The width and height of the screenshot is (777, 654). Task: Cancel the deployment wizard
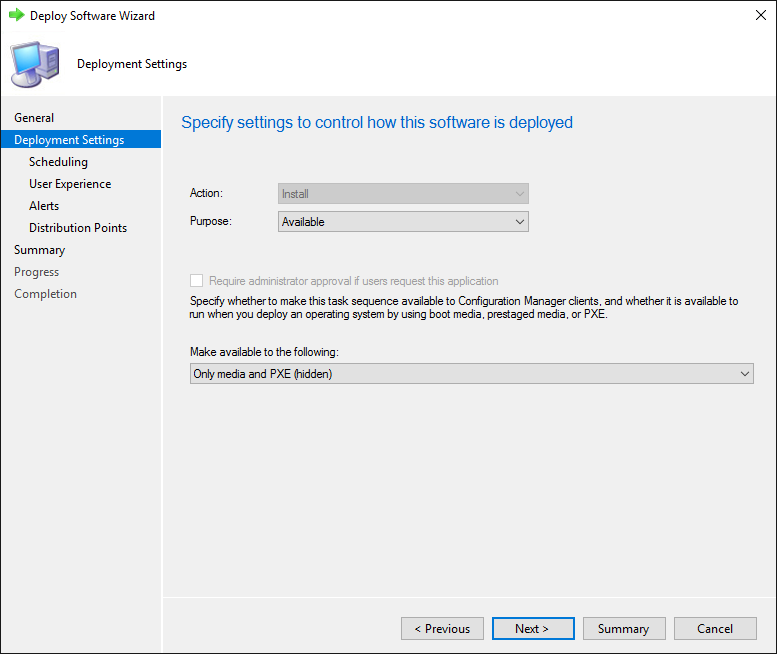(x=715, y=629)
